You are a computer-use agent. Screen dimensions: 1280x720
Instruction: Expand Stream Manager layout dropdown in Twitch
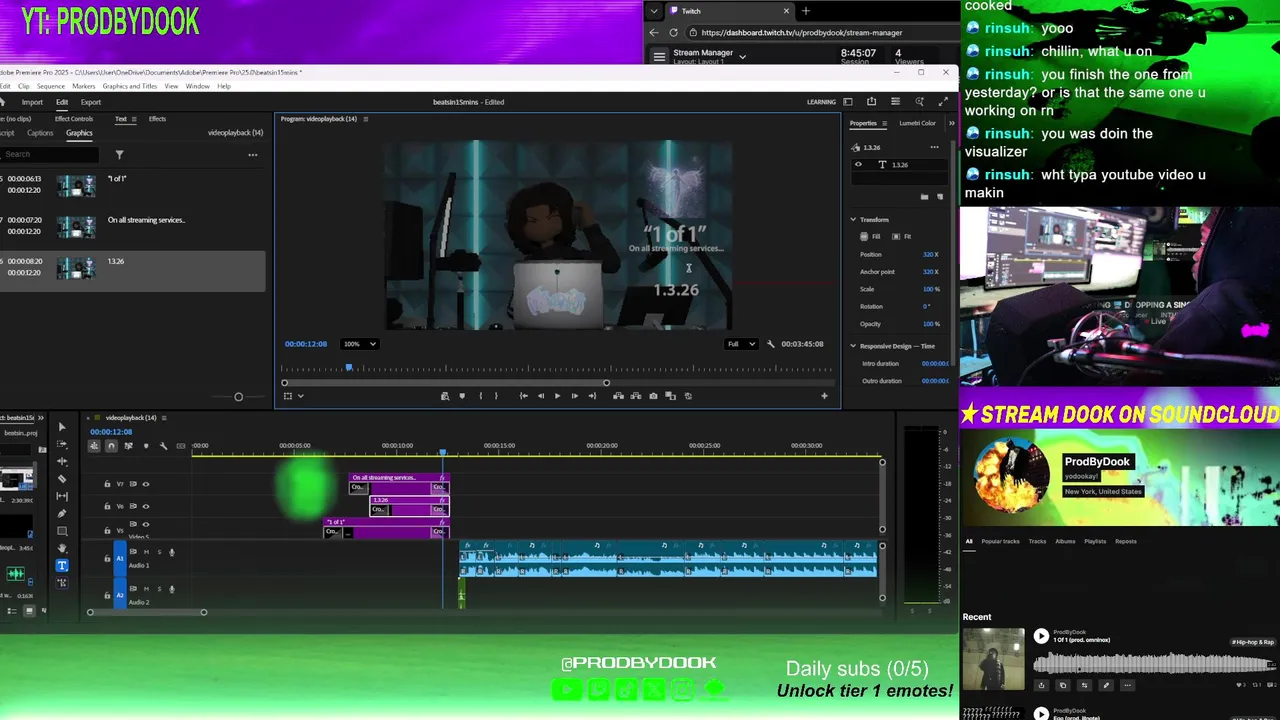click(x=742, y=57)
